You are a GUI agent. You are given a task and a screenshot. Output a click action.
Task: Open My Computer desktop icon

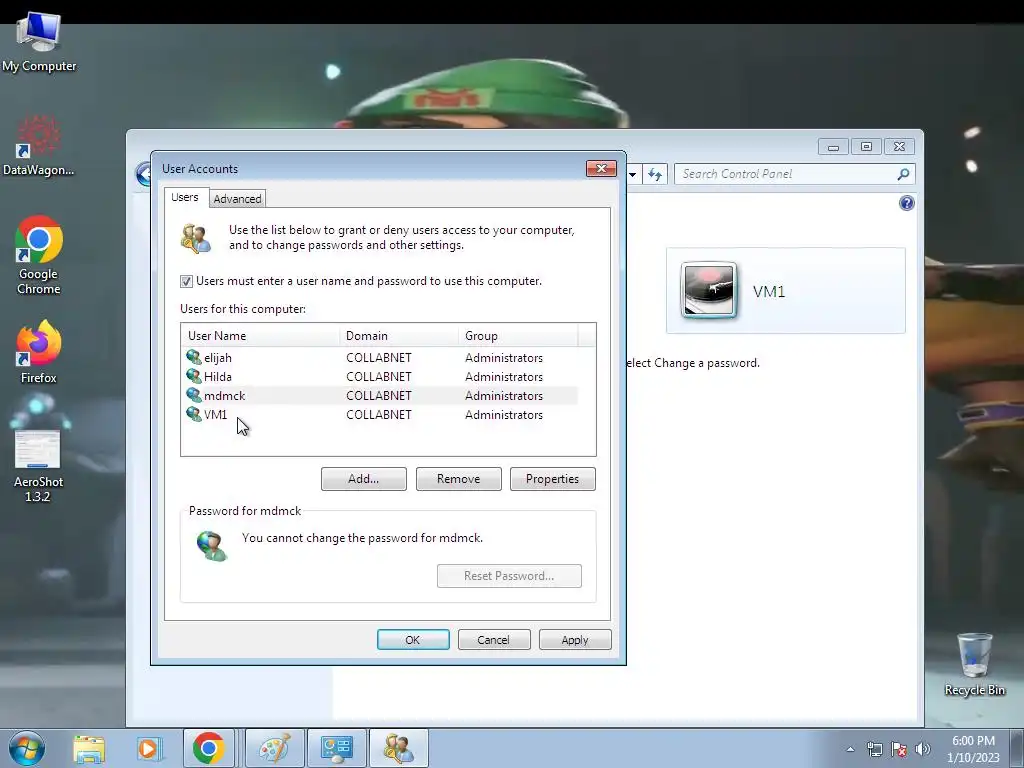click(x=39, y=42)
